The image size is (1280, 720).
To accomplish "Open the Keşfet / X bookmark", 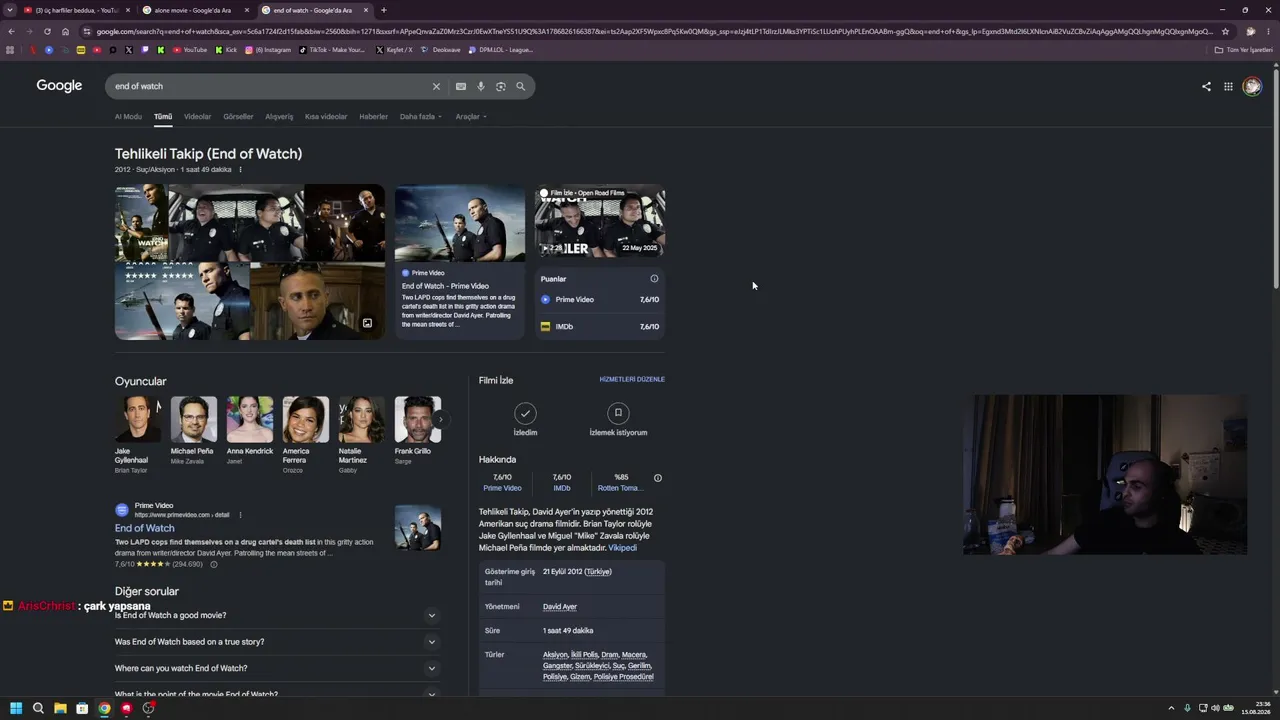I will pos(394,50).
